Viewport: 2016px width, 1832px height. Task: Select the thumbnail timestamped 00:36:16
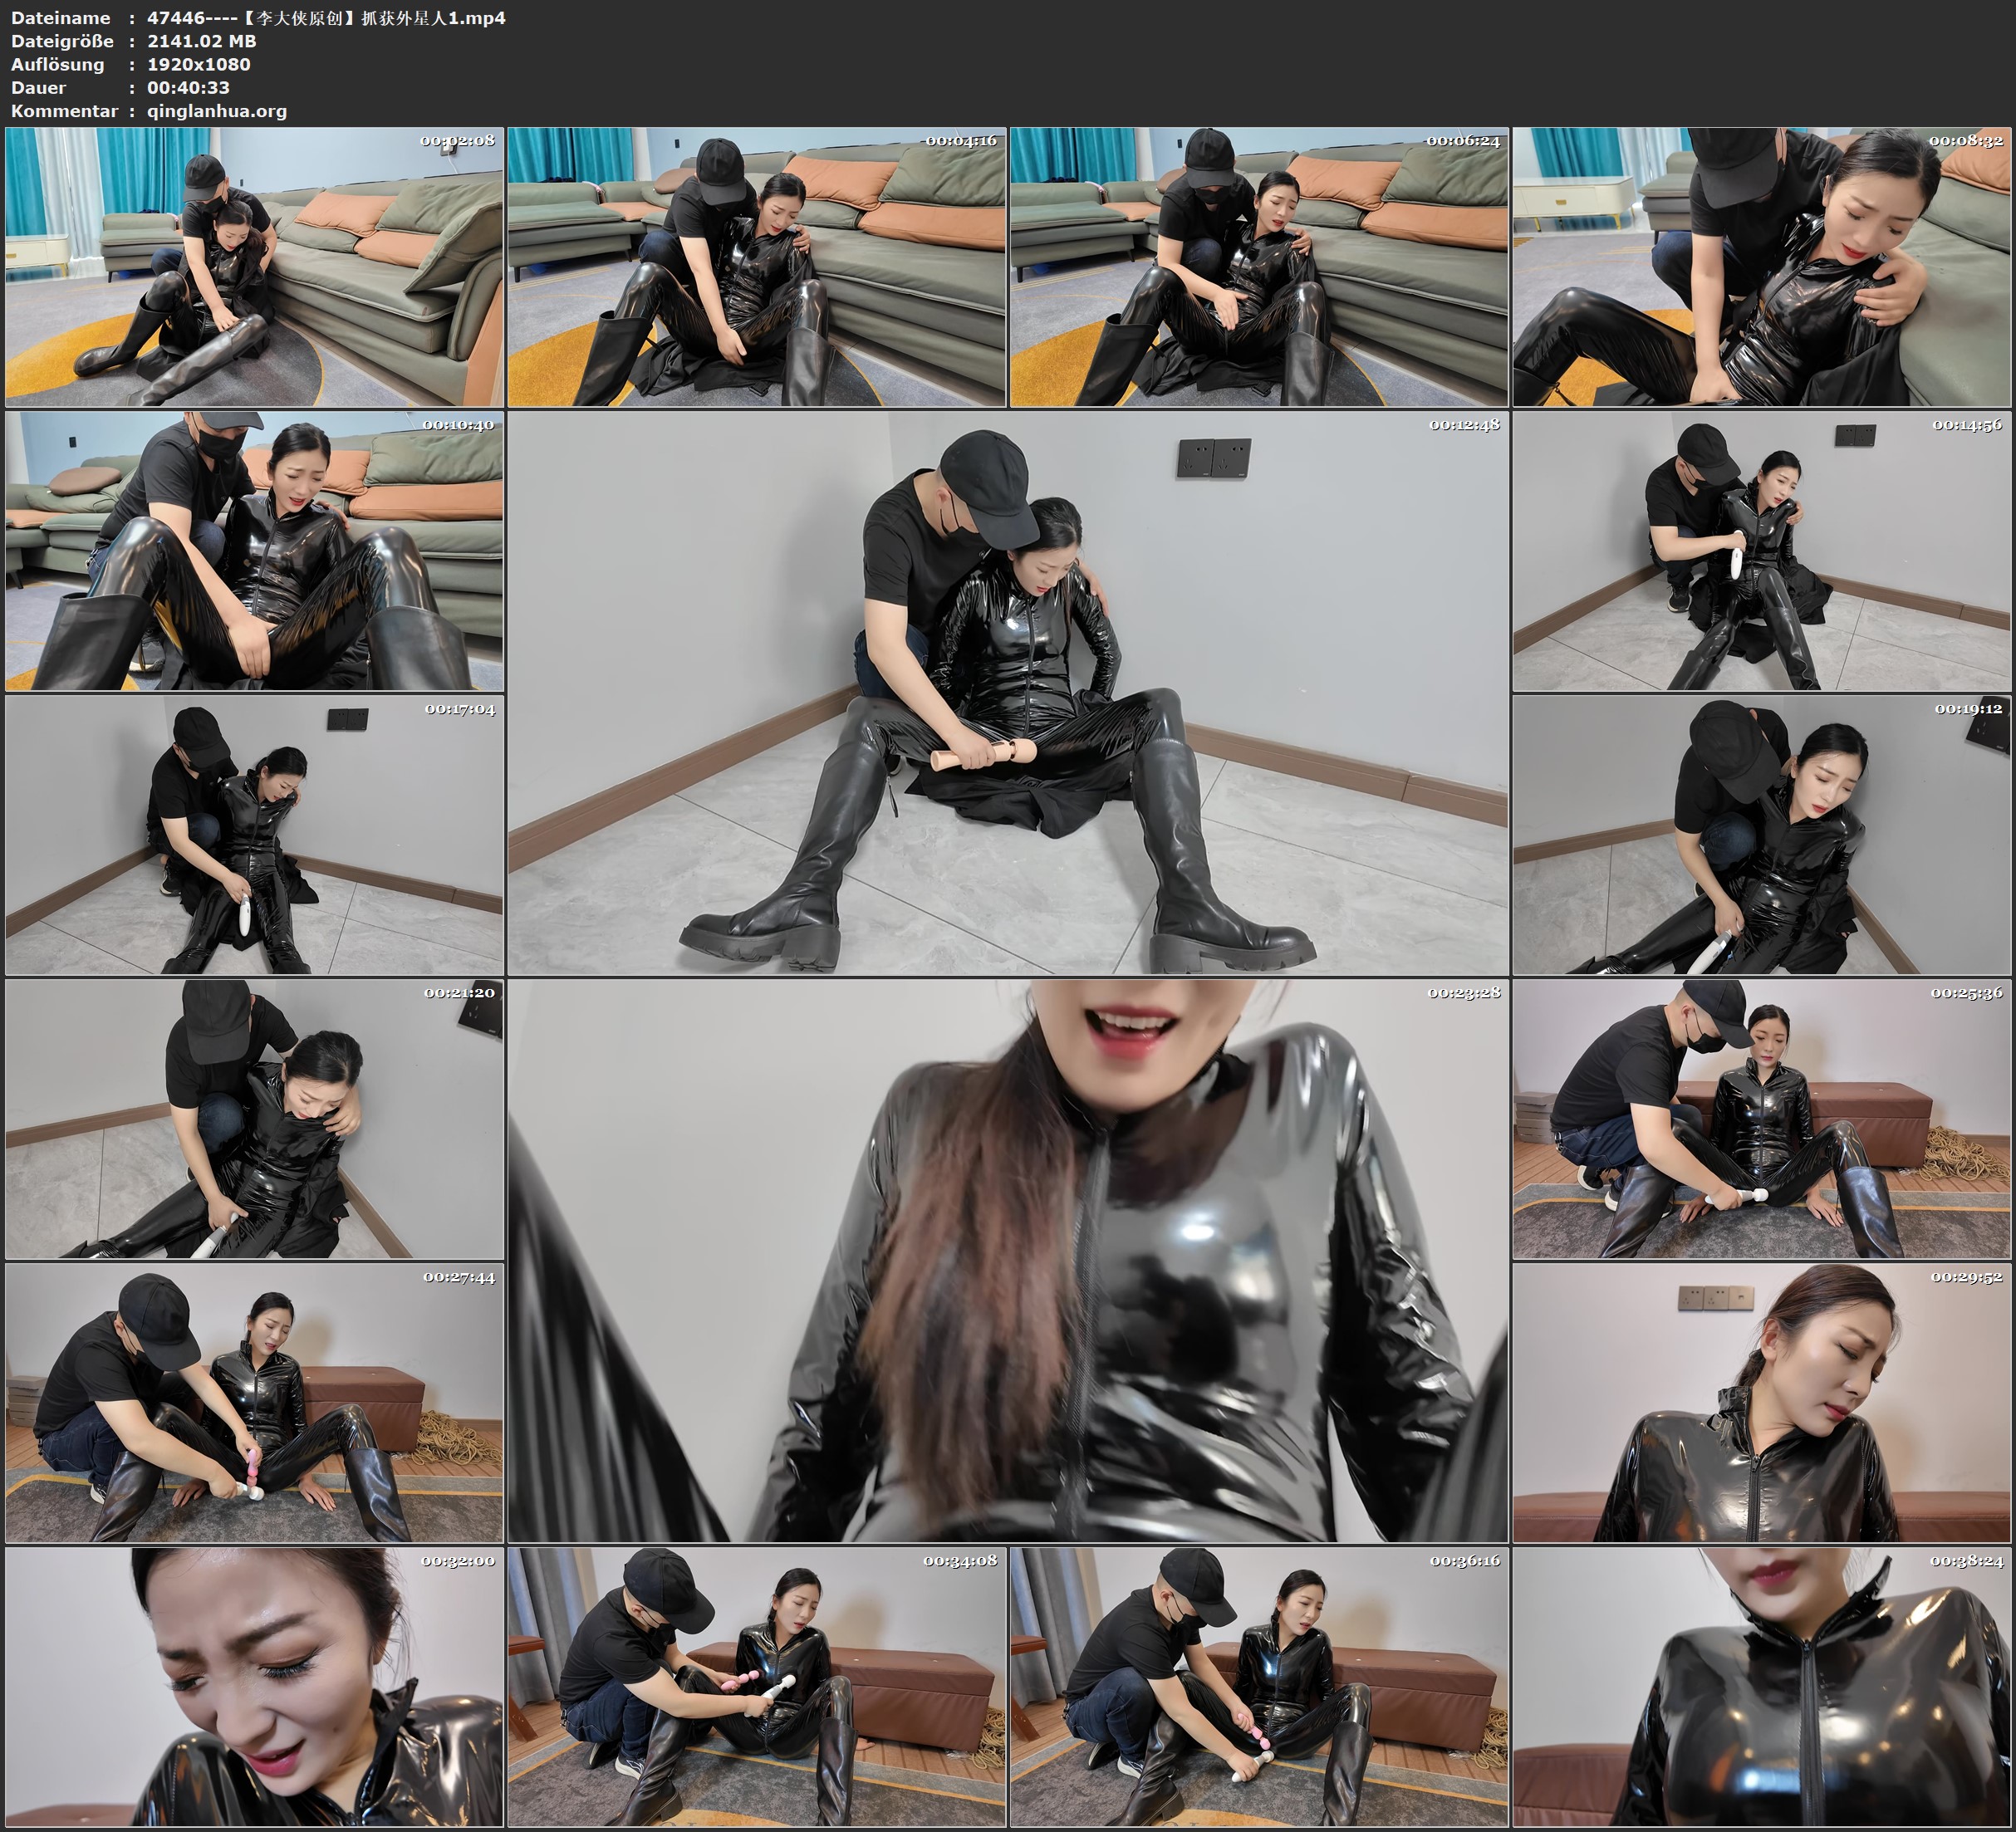coord(1259,1687)
